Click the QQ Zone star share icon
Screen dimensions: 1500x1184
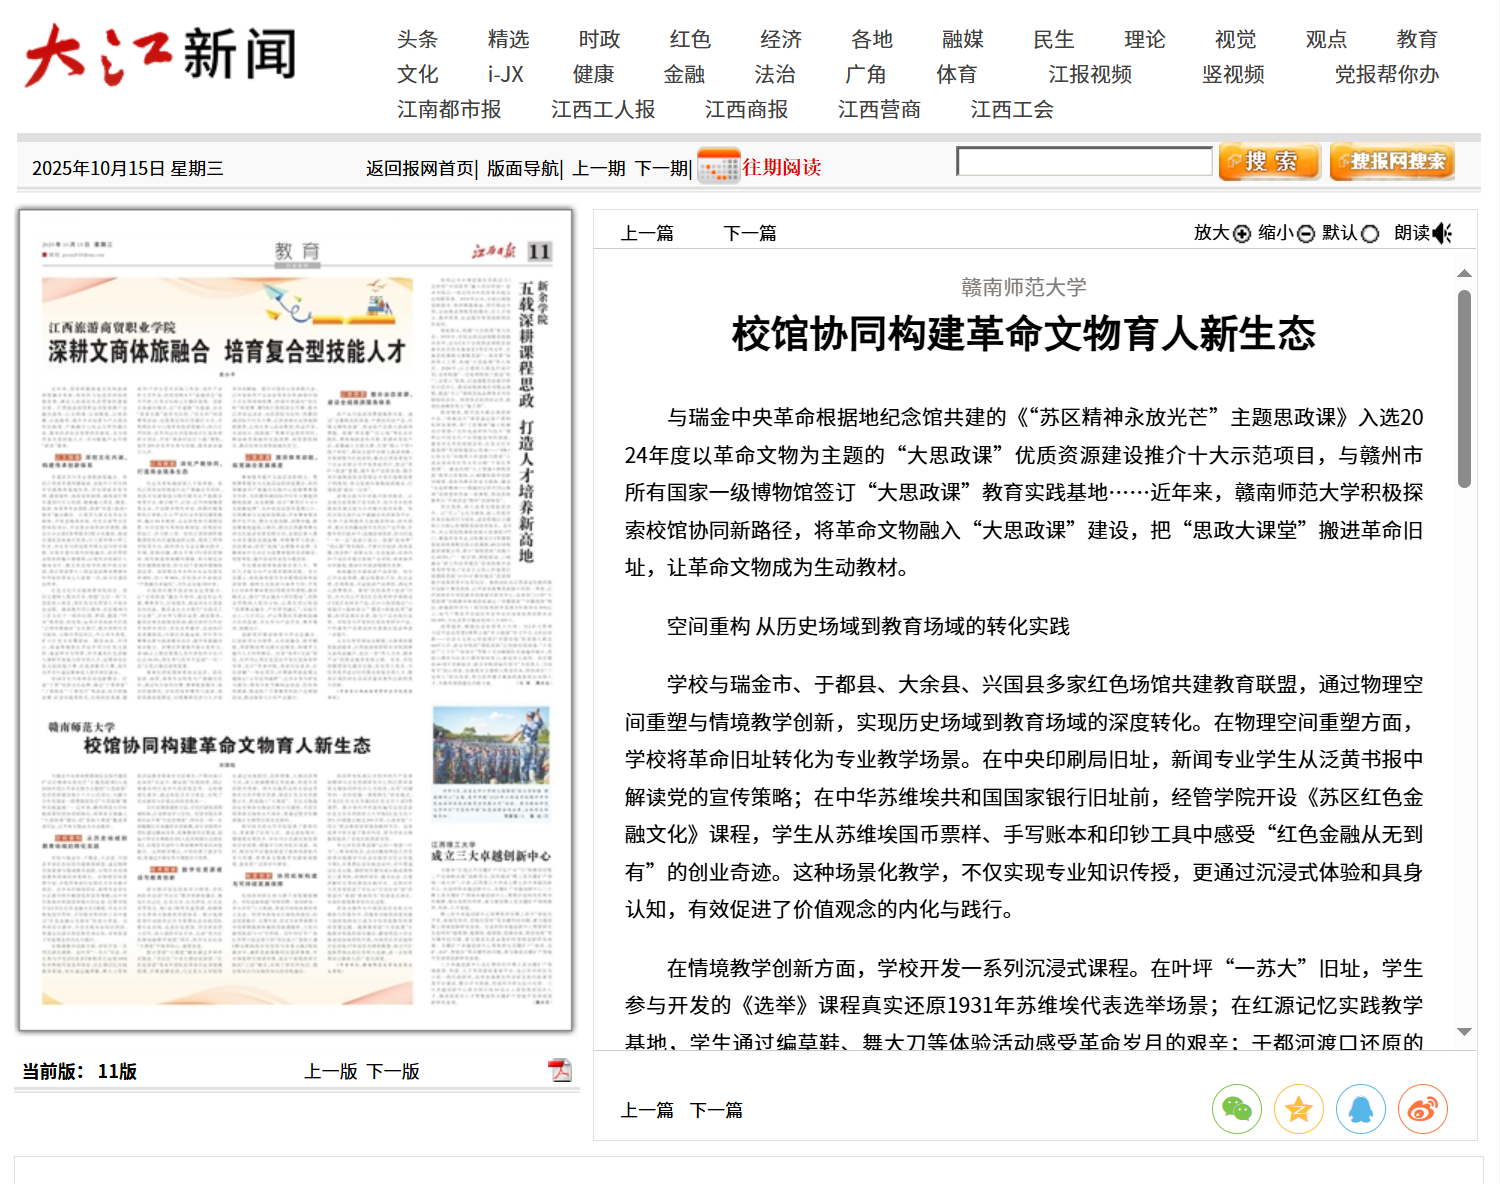pyautogui.click(x=1298, y=1109)
